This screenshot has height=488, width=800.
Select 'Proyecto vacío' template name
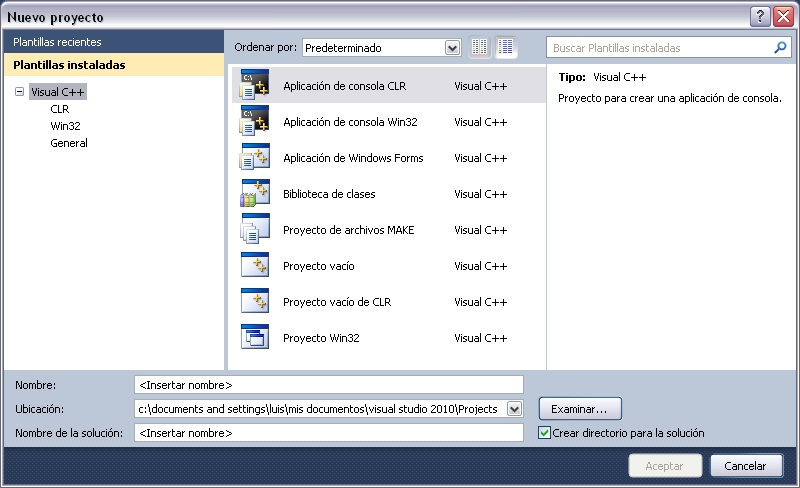pos(319,266)
